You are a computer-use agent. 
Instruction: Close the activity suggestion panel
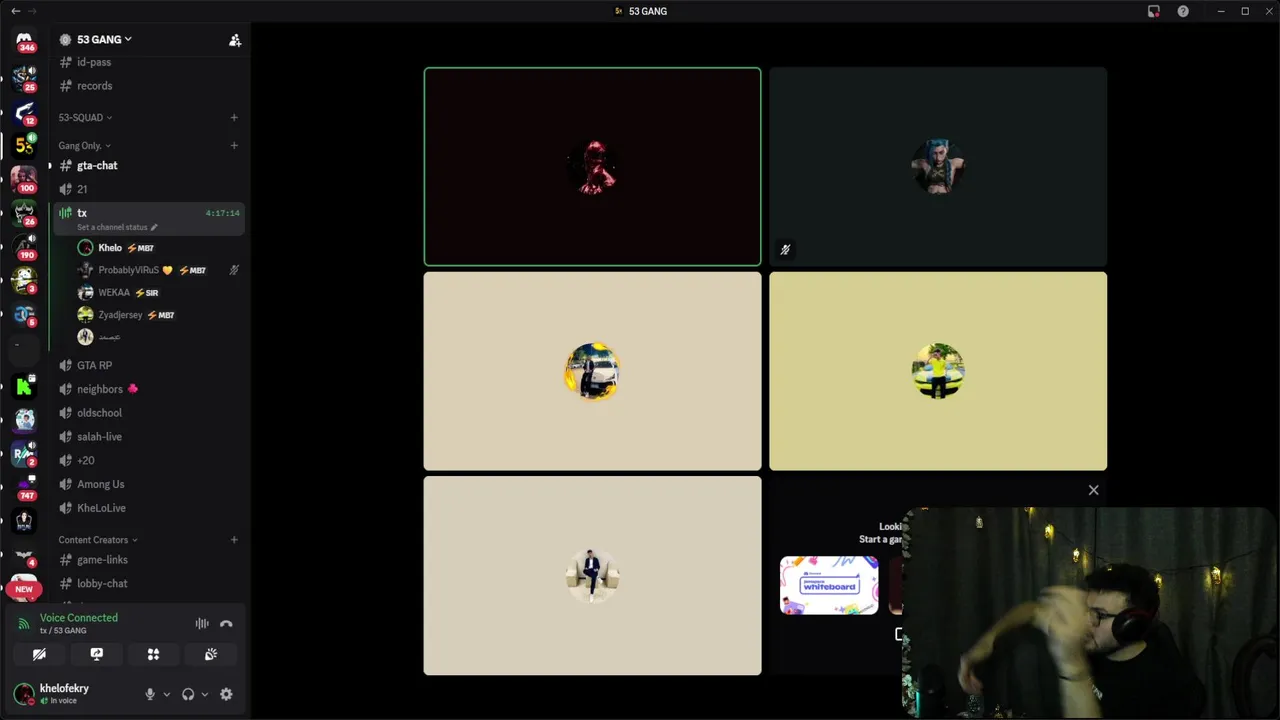(x=1093, y=490)
